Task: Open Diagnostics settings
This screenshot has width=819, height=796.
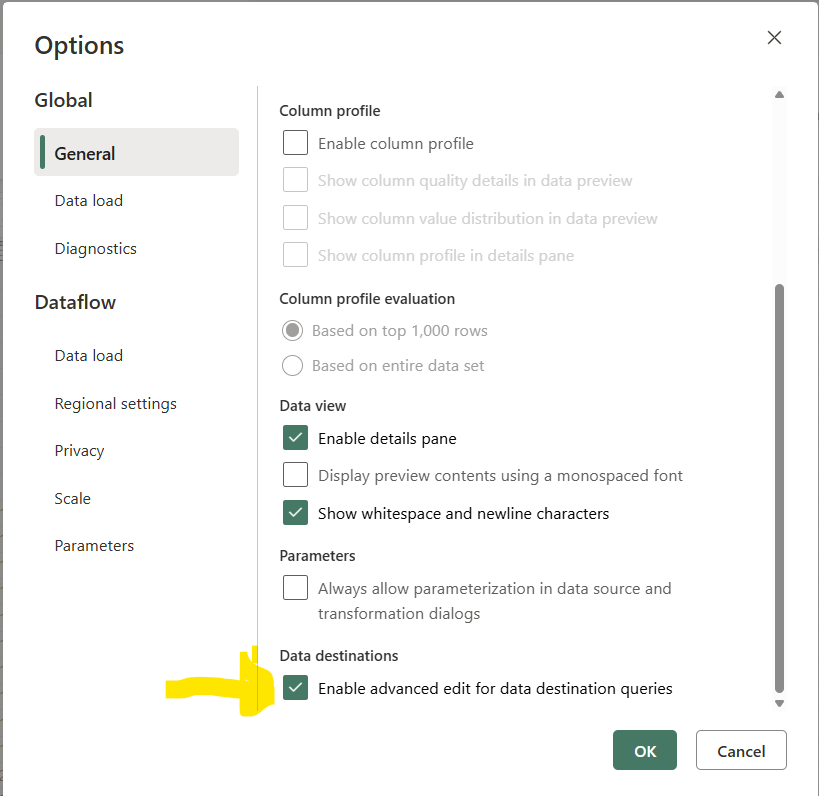Action: (x=96, y=249)
